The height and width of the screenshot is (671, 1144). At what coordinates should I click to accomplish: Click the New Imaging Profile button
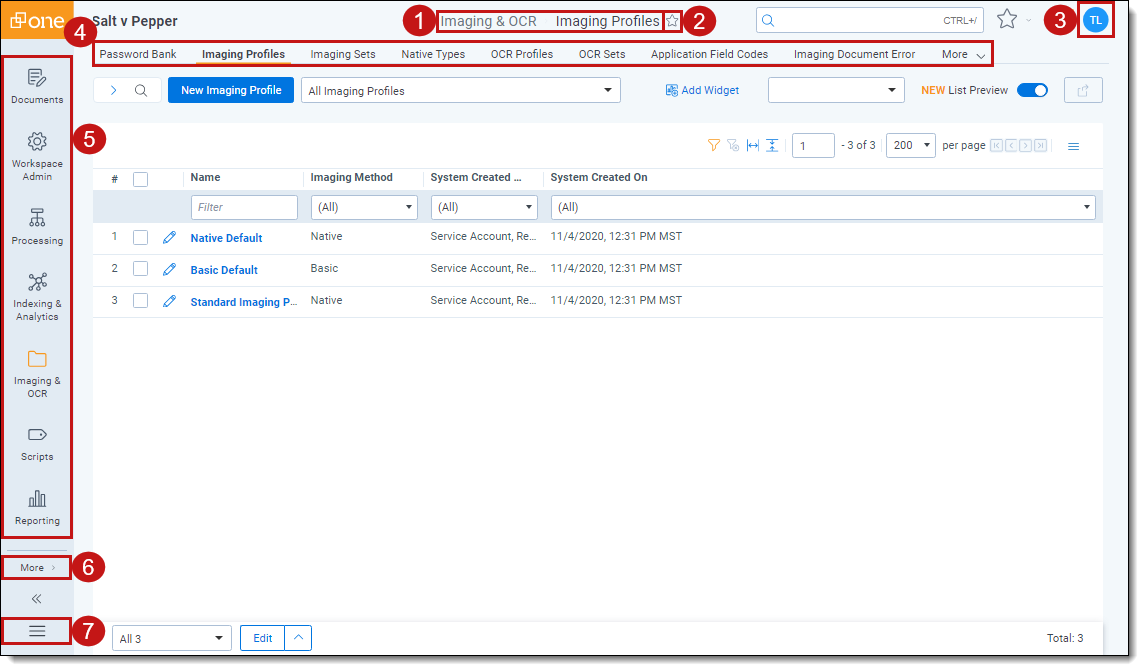pos(231,90)
